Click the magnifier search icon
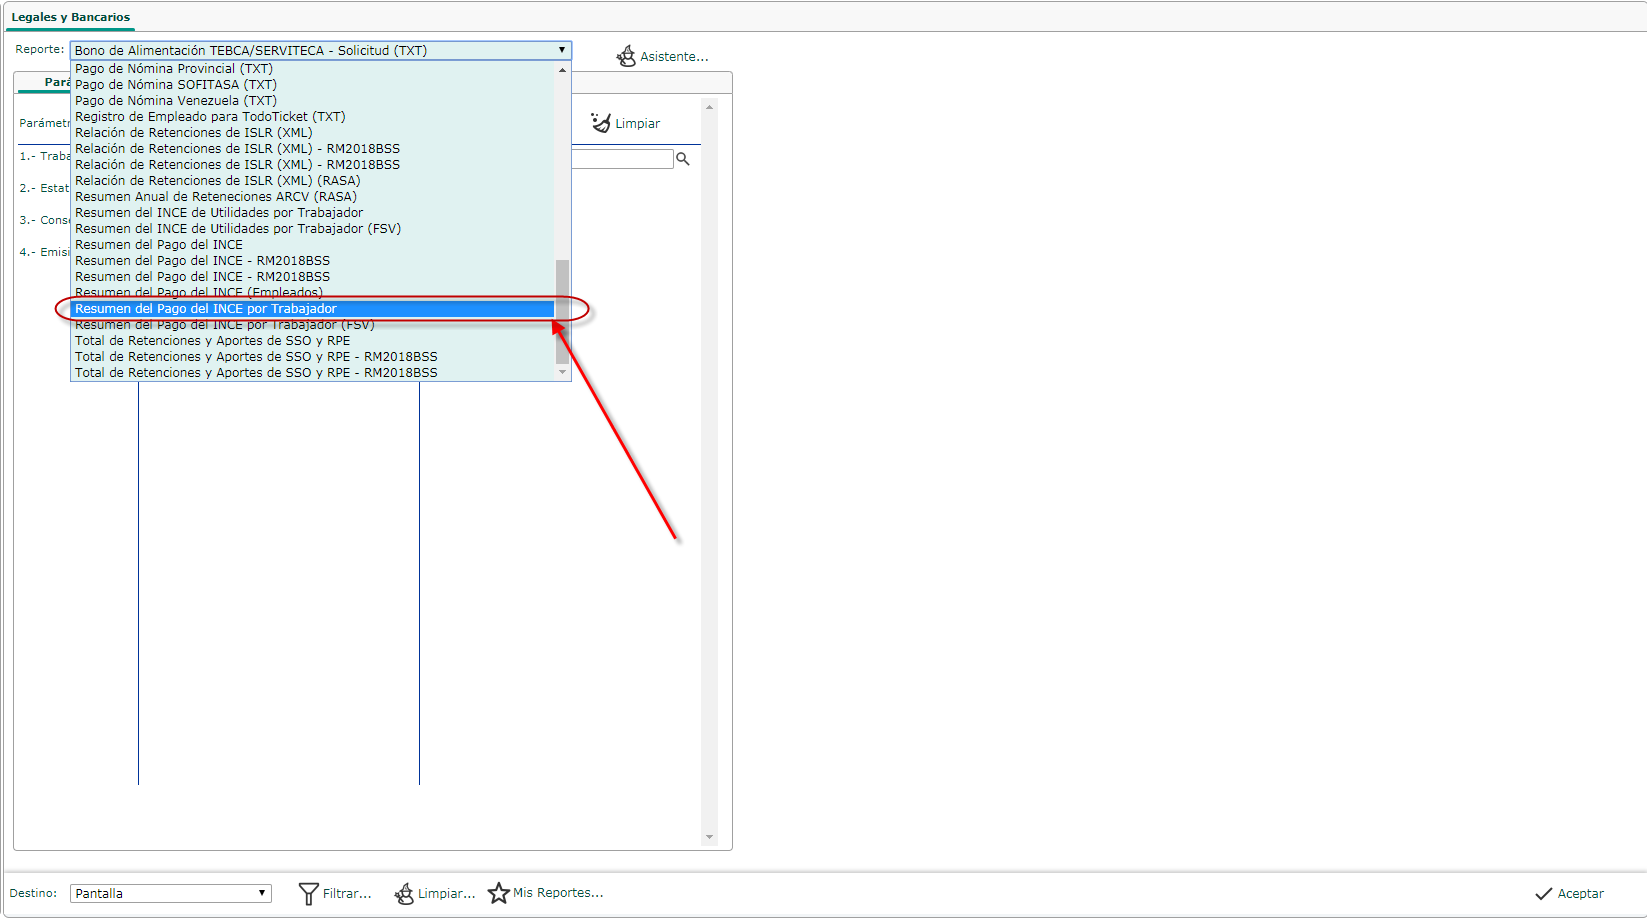The width and height of the screenshot is (1647, 920). [x=683, y=159]
